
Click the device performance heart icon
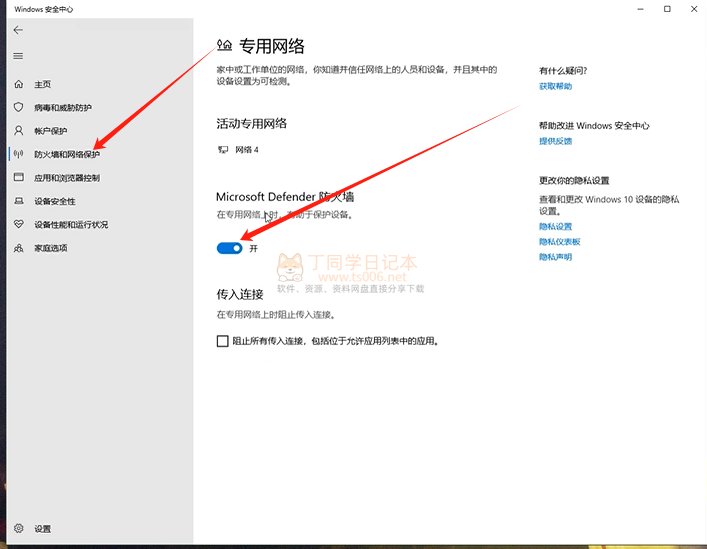[x=18, y=224]
